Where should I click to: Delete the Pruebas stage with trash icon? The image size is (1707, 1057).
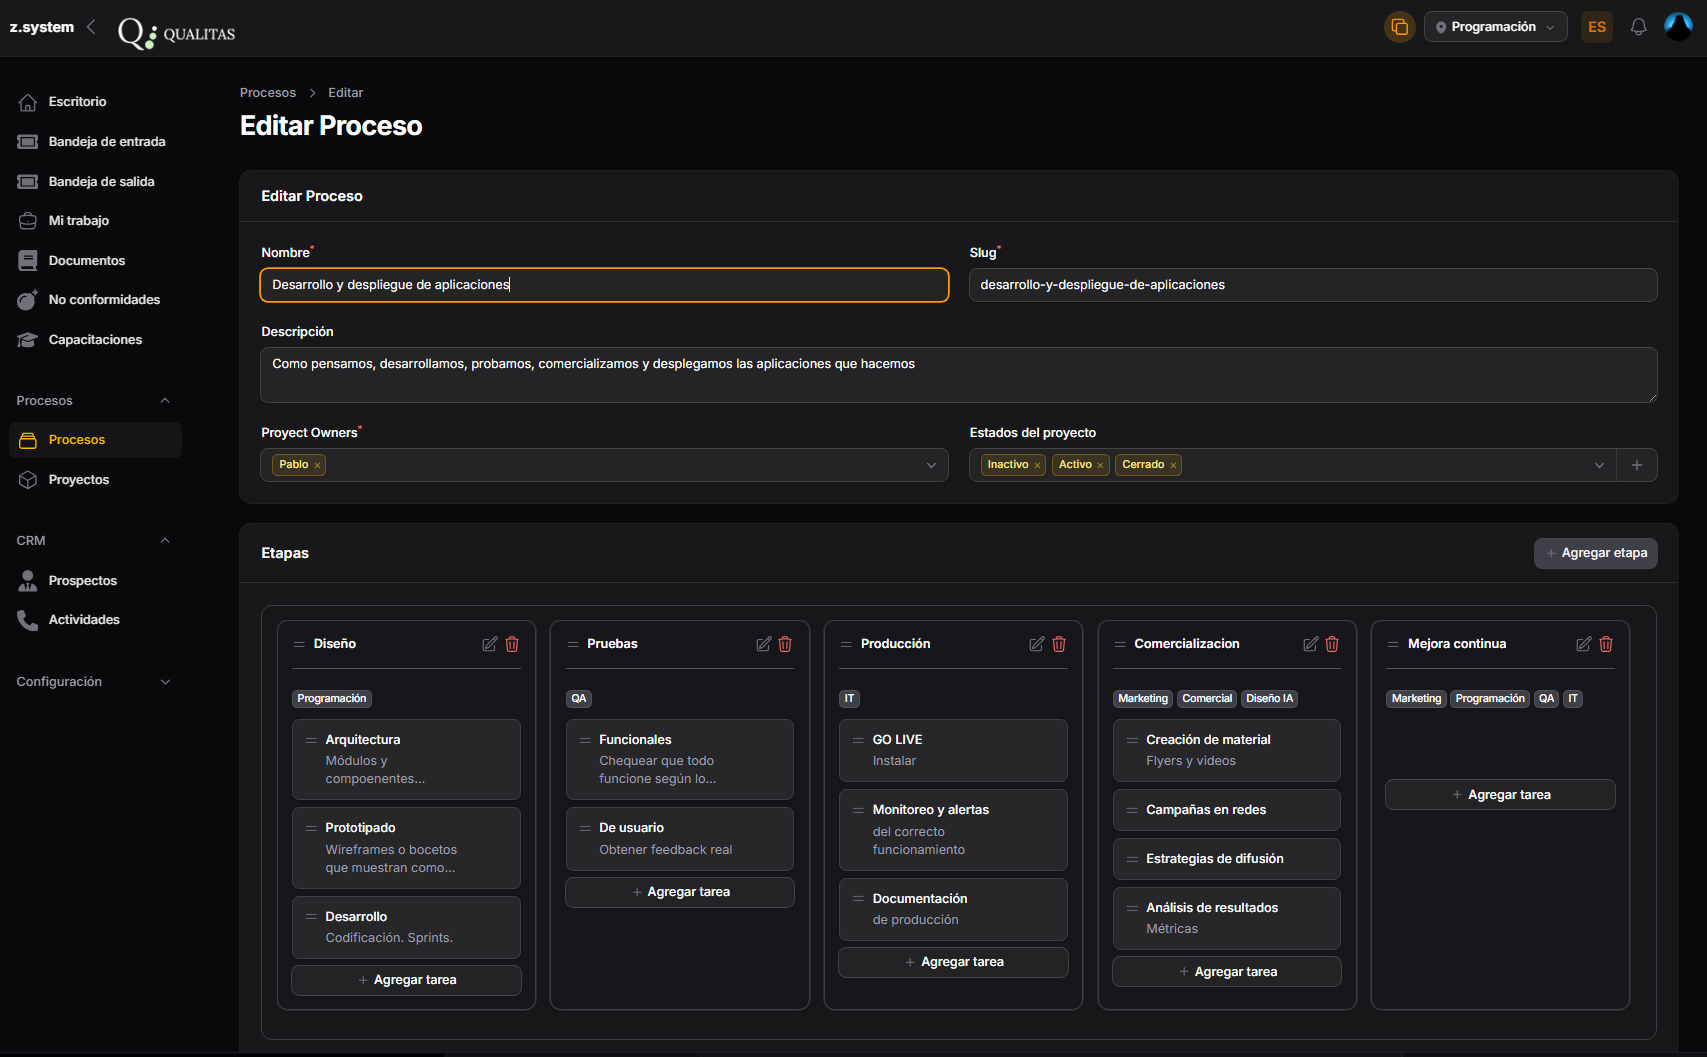(x=785, y=644)
